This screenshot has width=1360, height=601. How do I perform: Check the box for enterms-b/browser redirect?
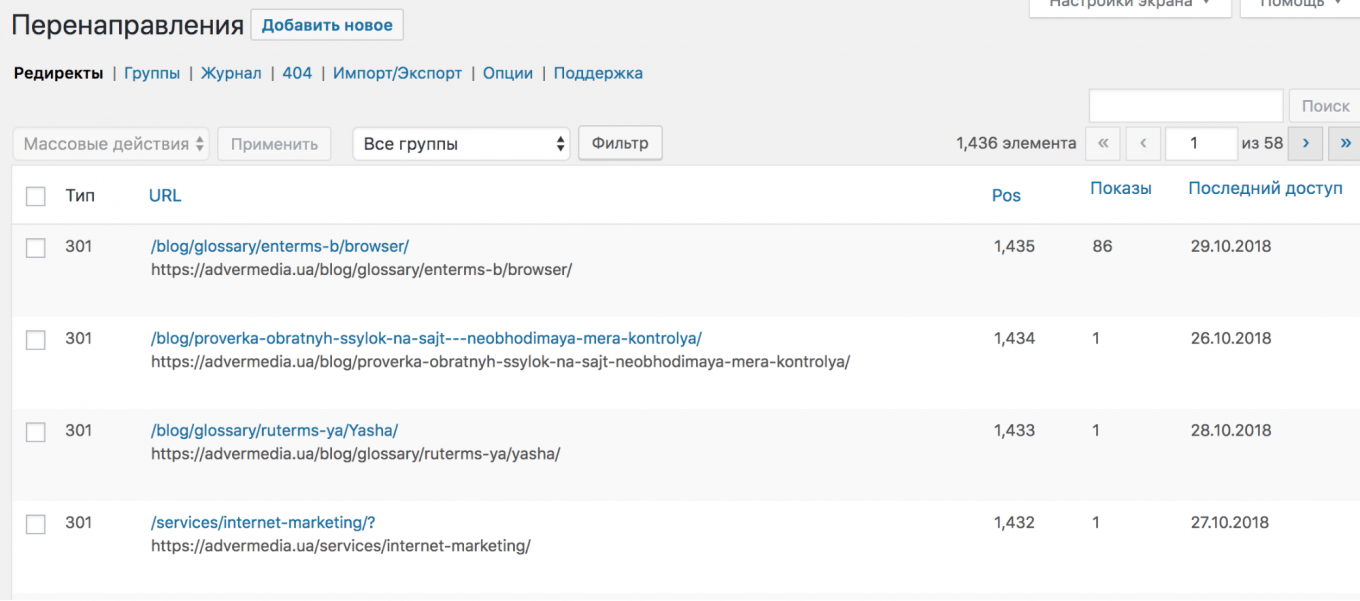[36, 248]
